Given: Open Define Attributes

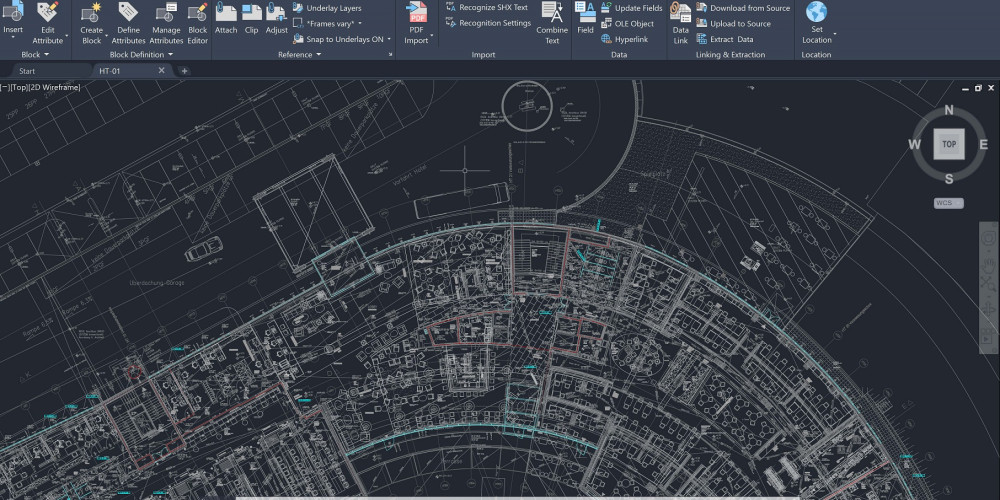Looking at the screenshot, I should (128, 22).
